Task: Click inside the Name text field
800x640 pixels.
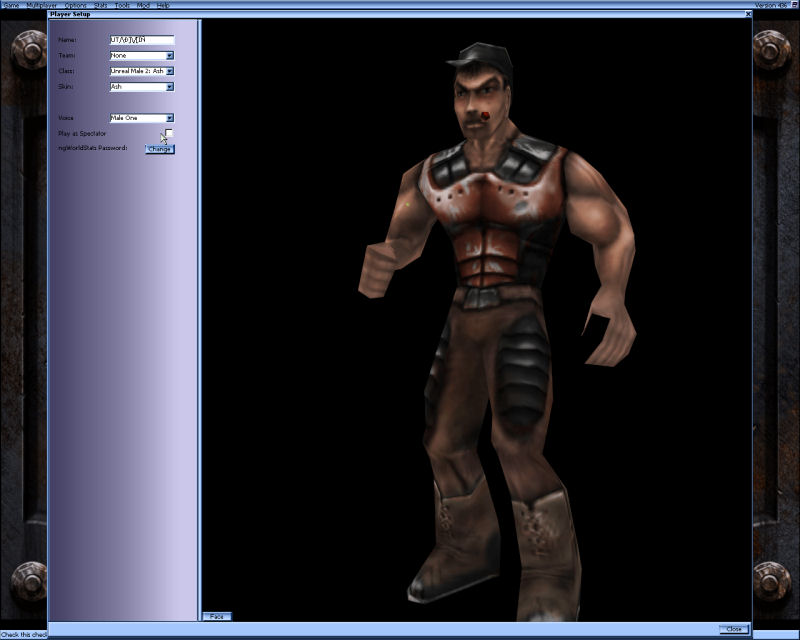Action: coord(140,39)
